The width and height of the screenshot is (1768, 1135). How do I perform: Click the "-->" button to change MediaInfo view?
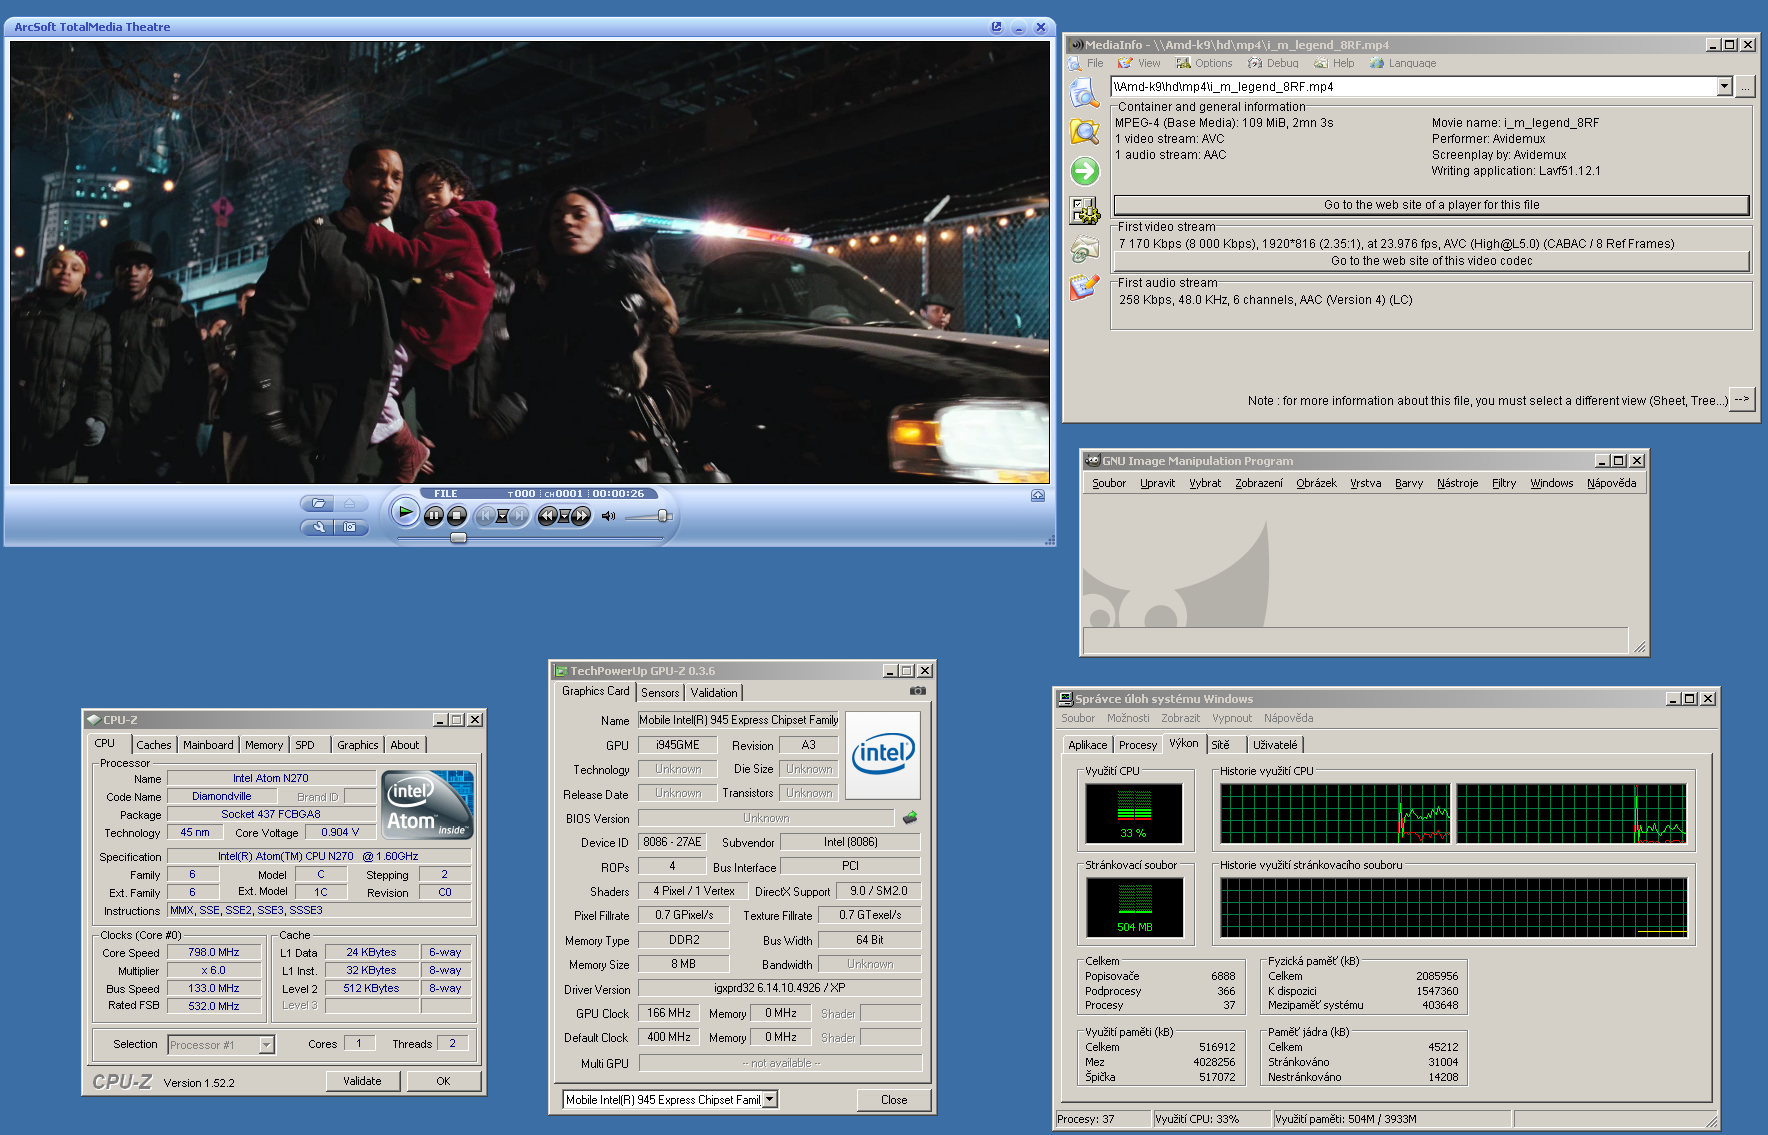pos(1742,399)
